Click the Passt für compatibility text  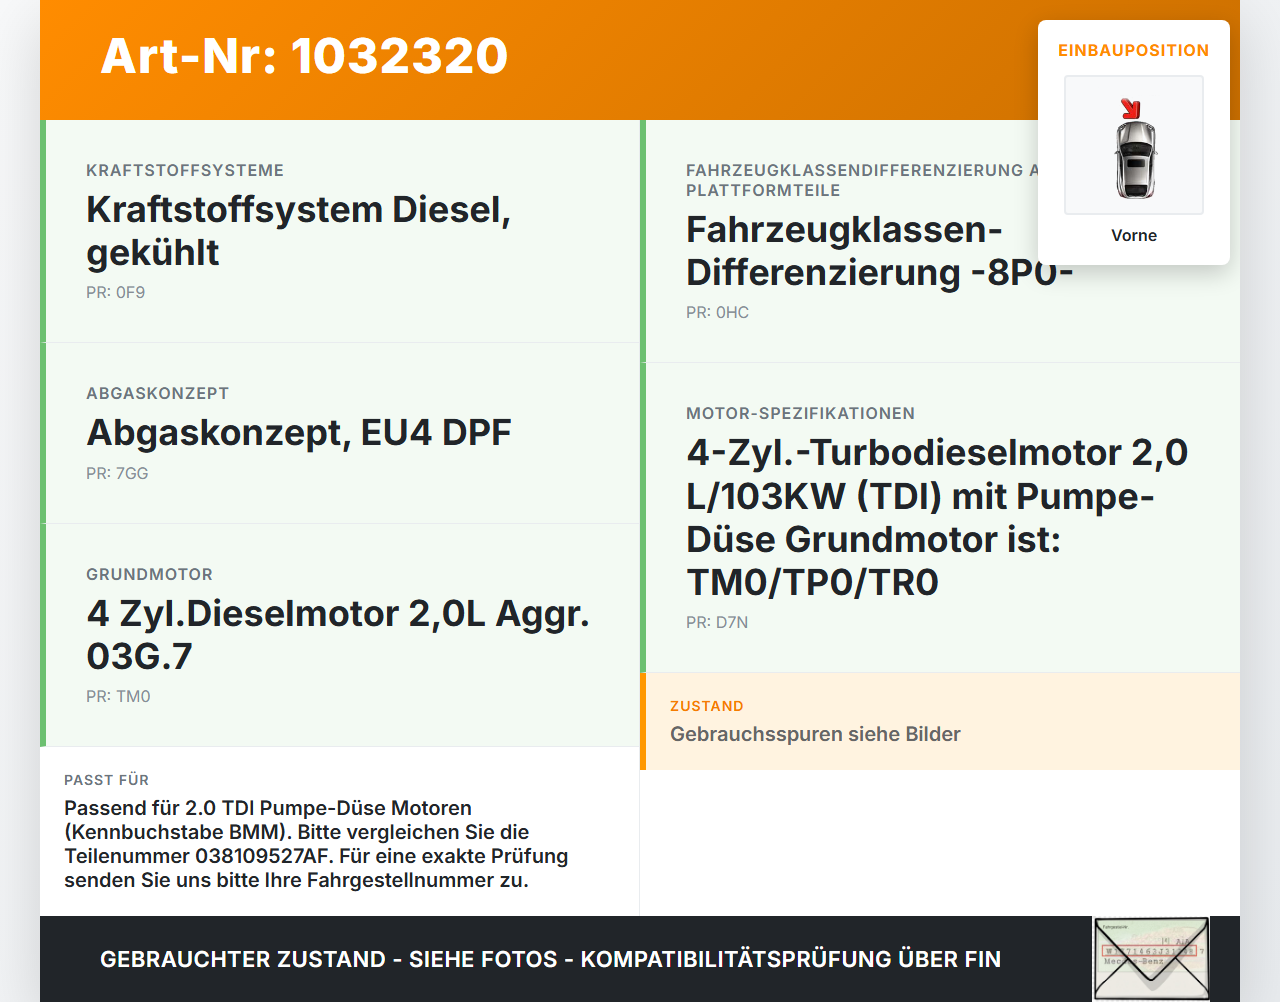pos(316,844)
